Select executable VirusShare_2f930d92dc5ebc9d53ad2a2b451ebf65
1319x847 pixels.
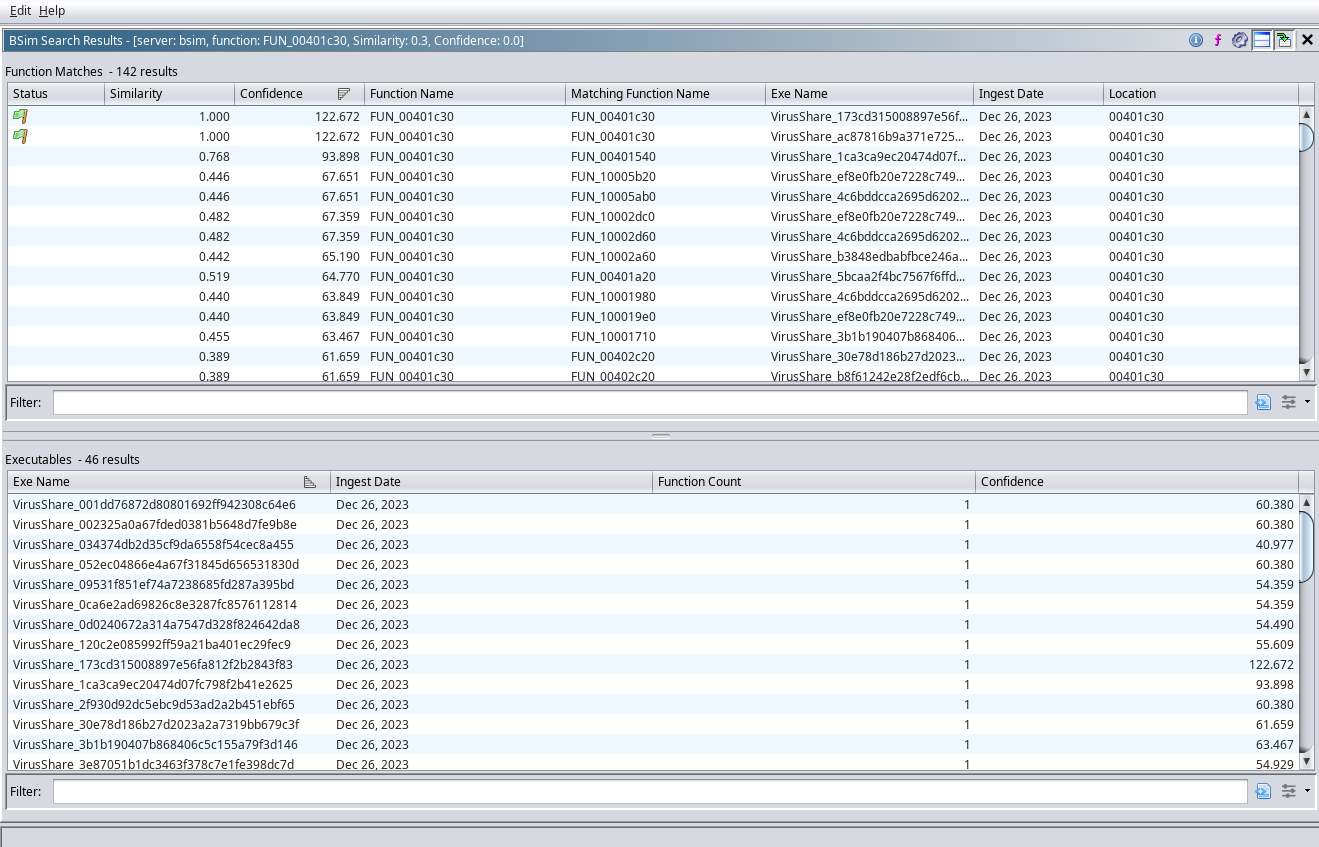pyautogui.click(x=153, y=704)
